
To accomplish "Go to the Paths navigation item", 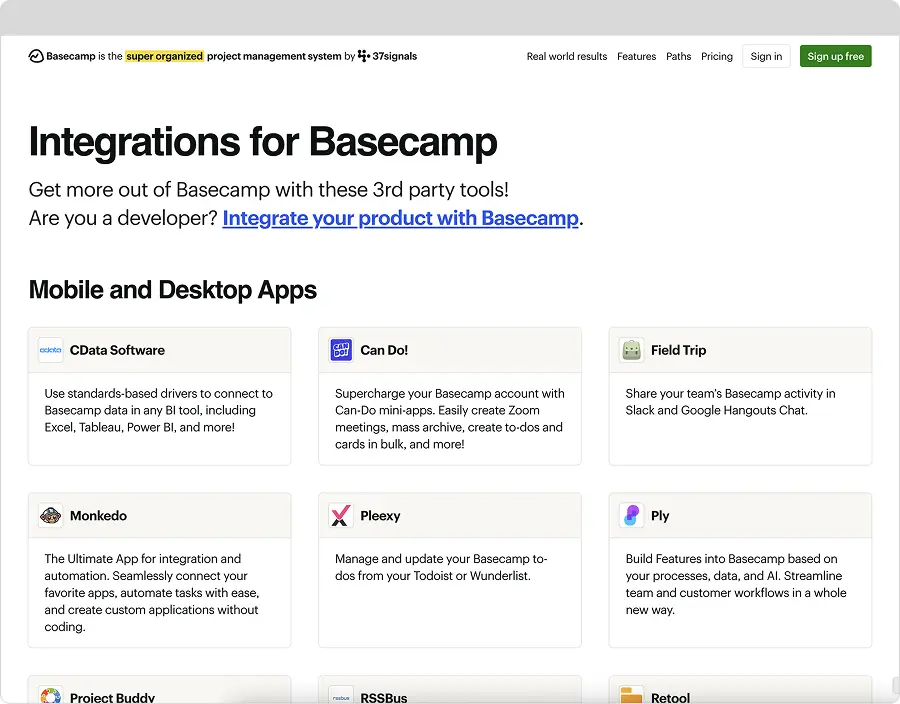I will pos(679,57).
